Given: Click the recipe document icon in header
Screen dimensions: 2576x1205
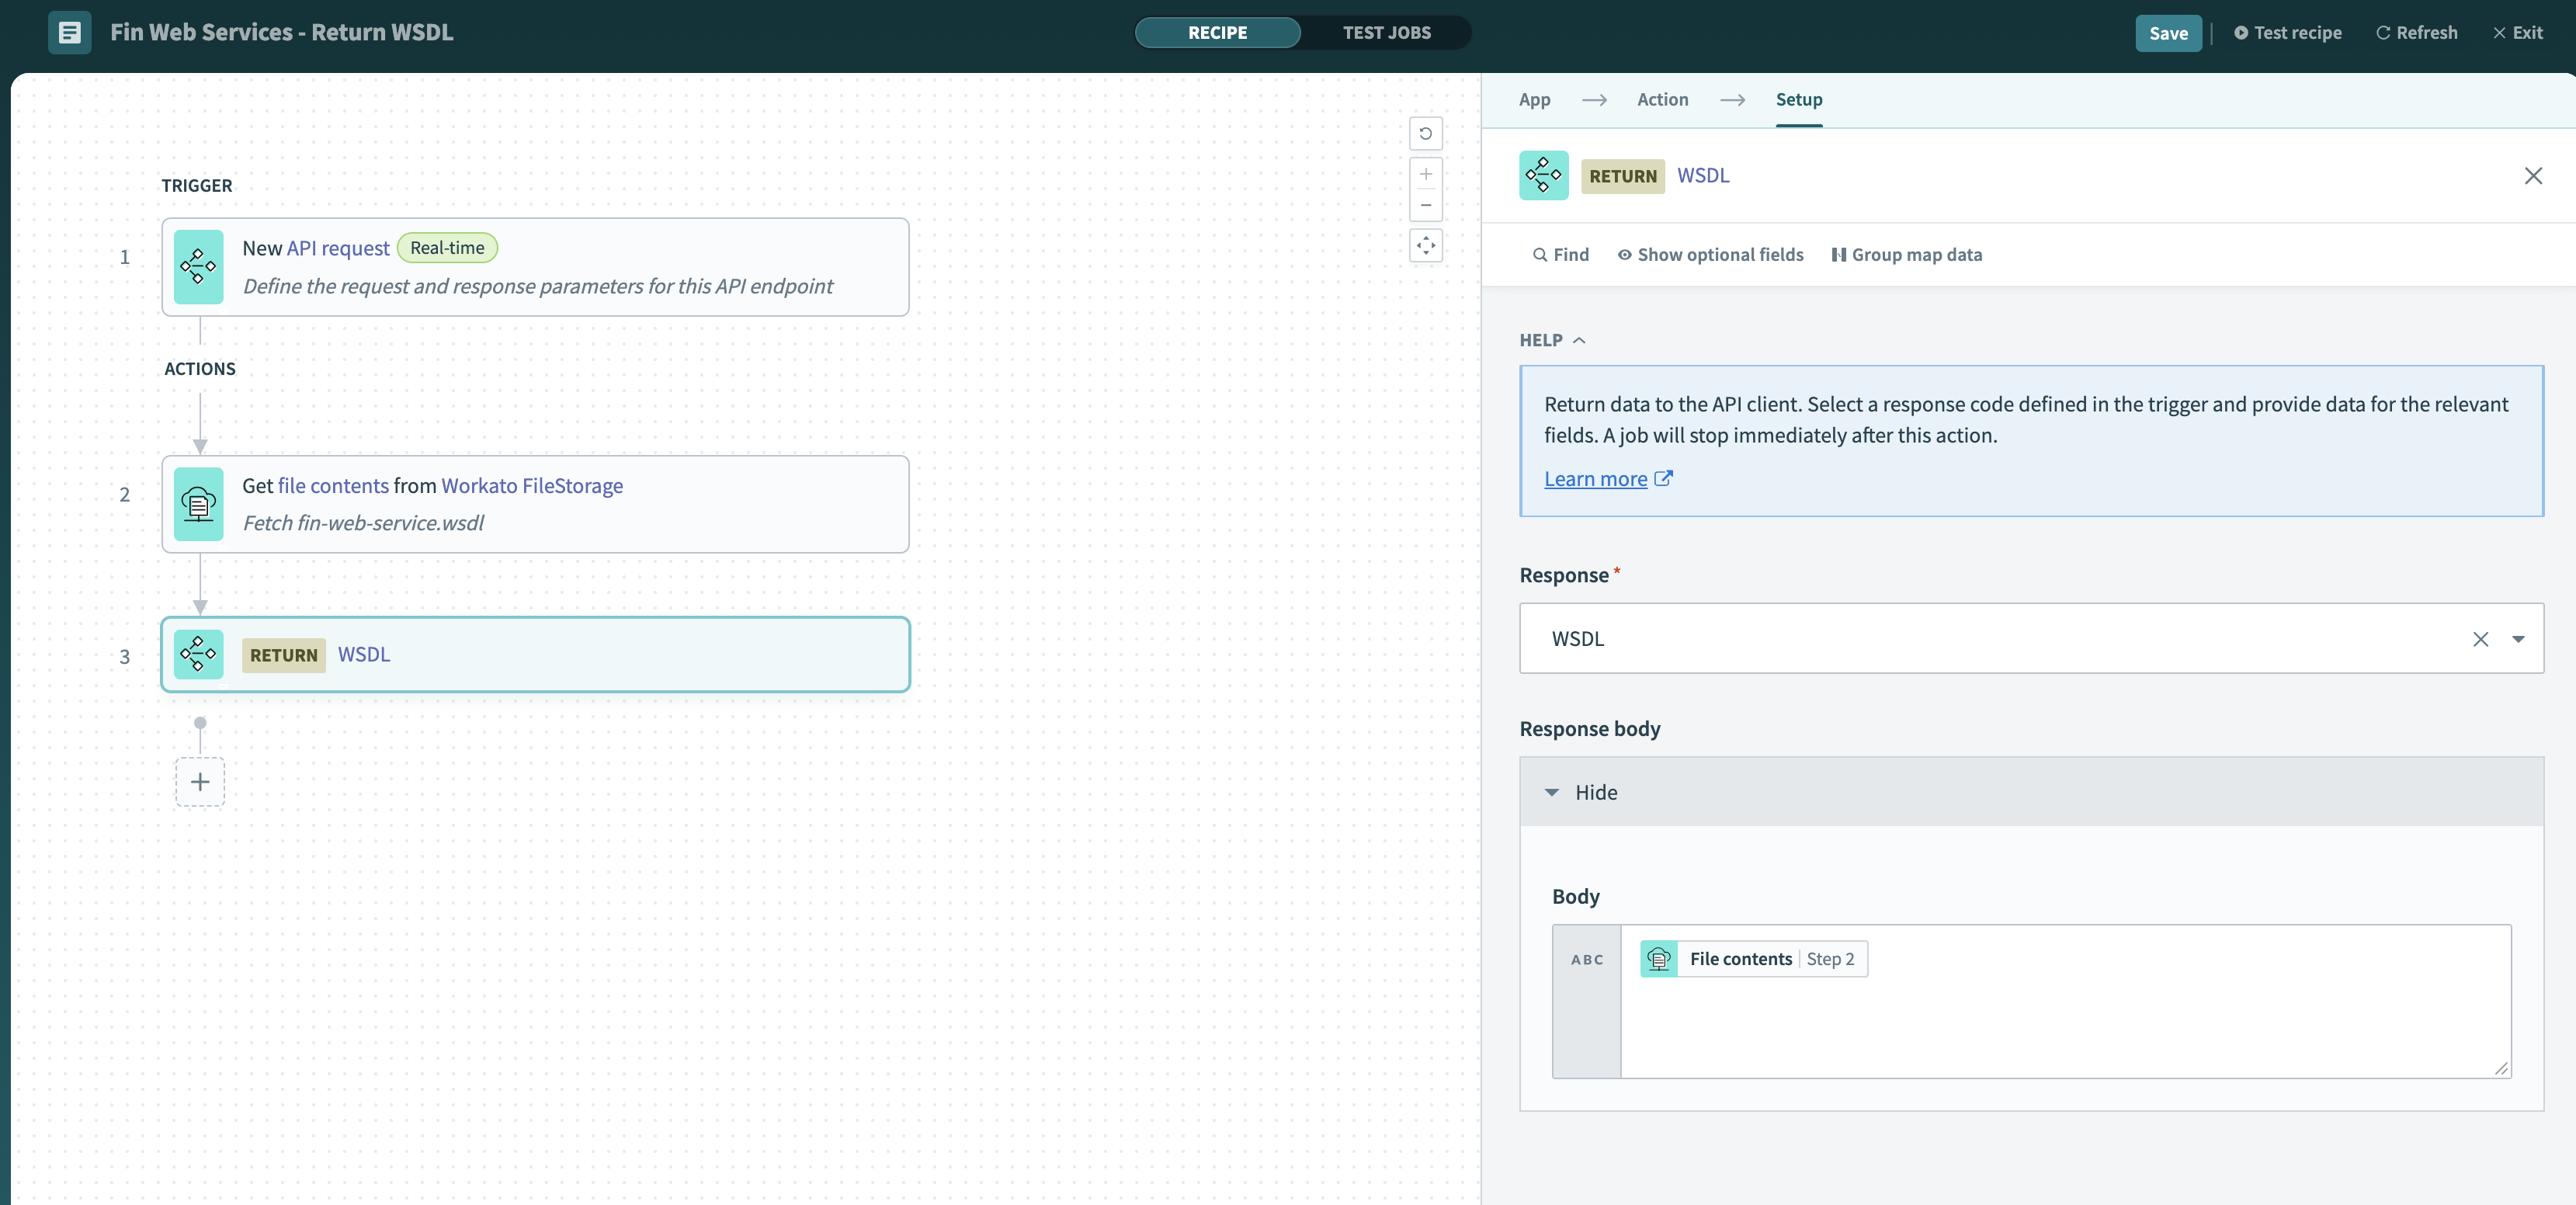Looking at the screenshot, I should 69,32.
